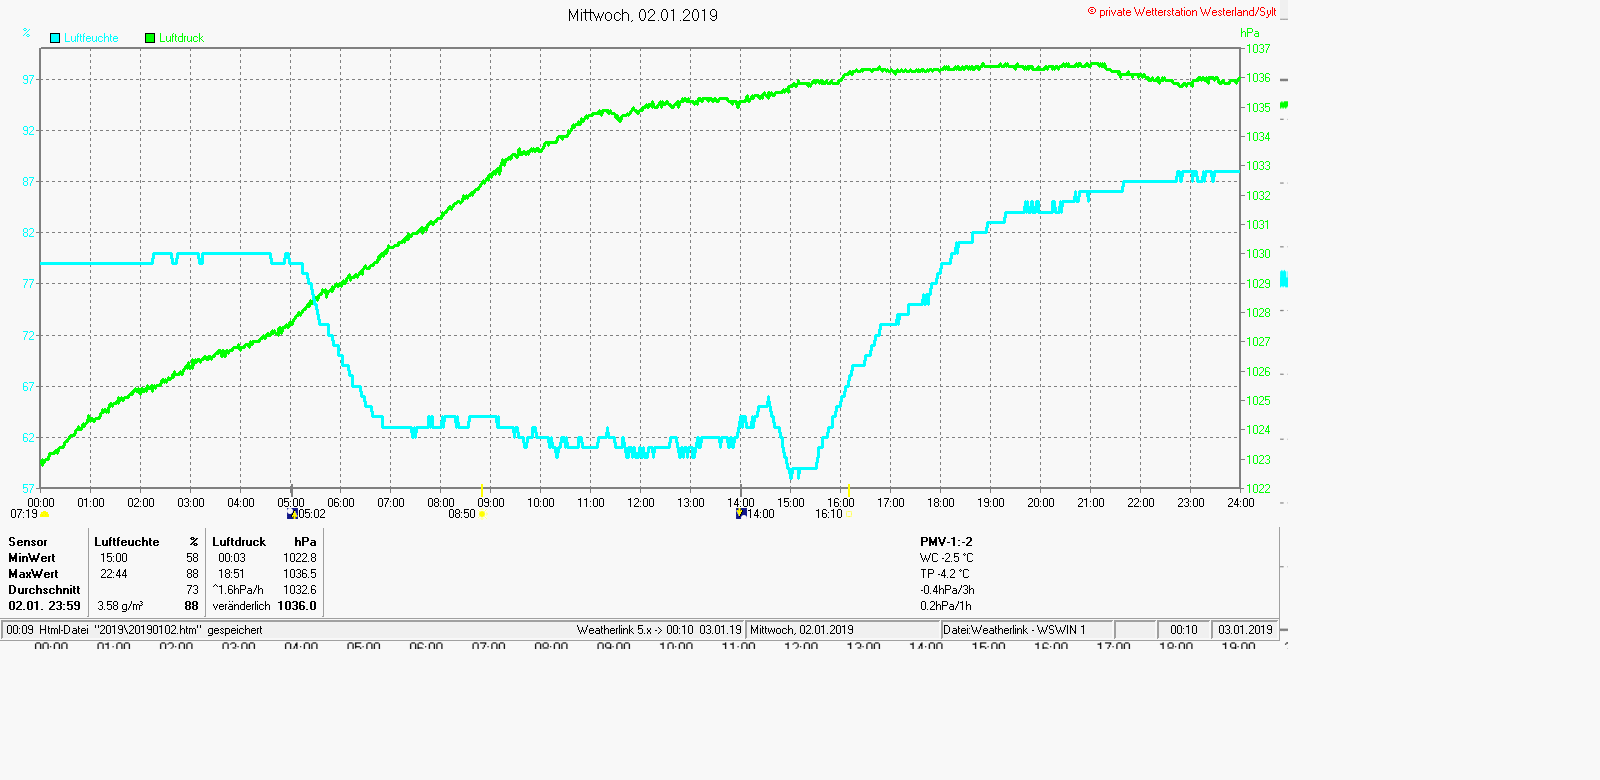Viewport: 1600px width, 780px height.
Task: Click the green Luftdruck legend swatch
Action: coord(150,38)
